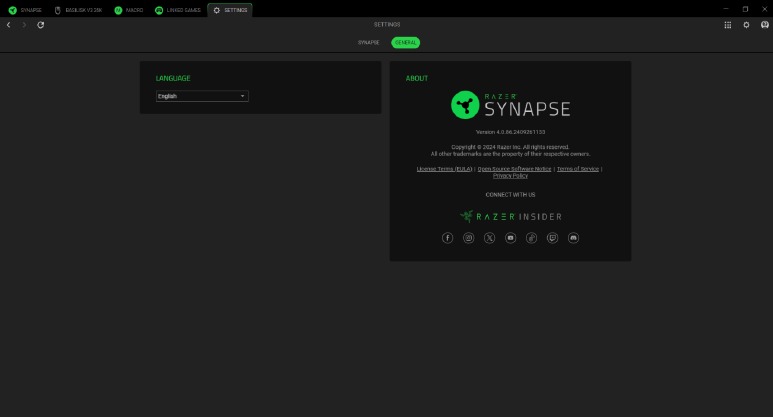Click the refresh icon
Viewport: 773px width, 419px height.
(40, 25)
